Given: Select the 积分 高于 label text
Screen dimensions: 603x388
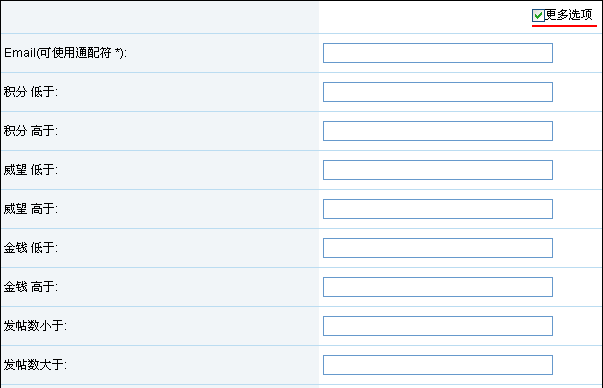Looking at the screenshot, I should (x=31, y=131).
